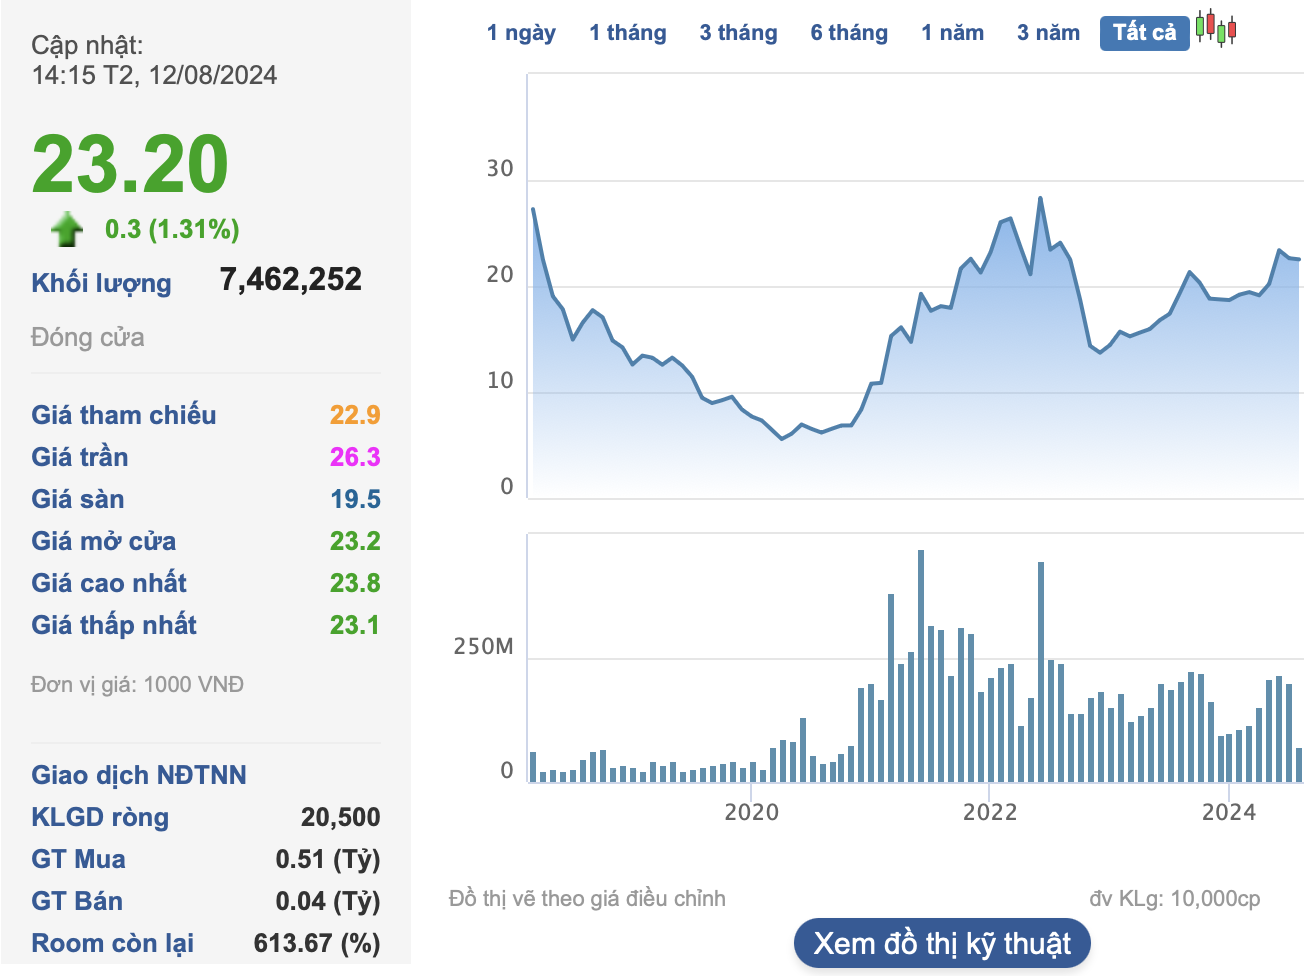Screen dimensions: 1314x976
Task: Click the tall 2022 volume spike bar
Action: click(1041, 672)
